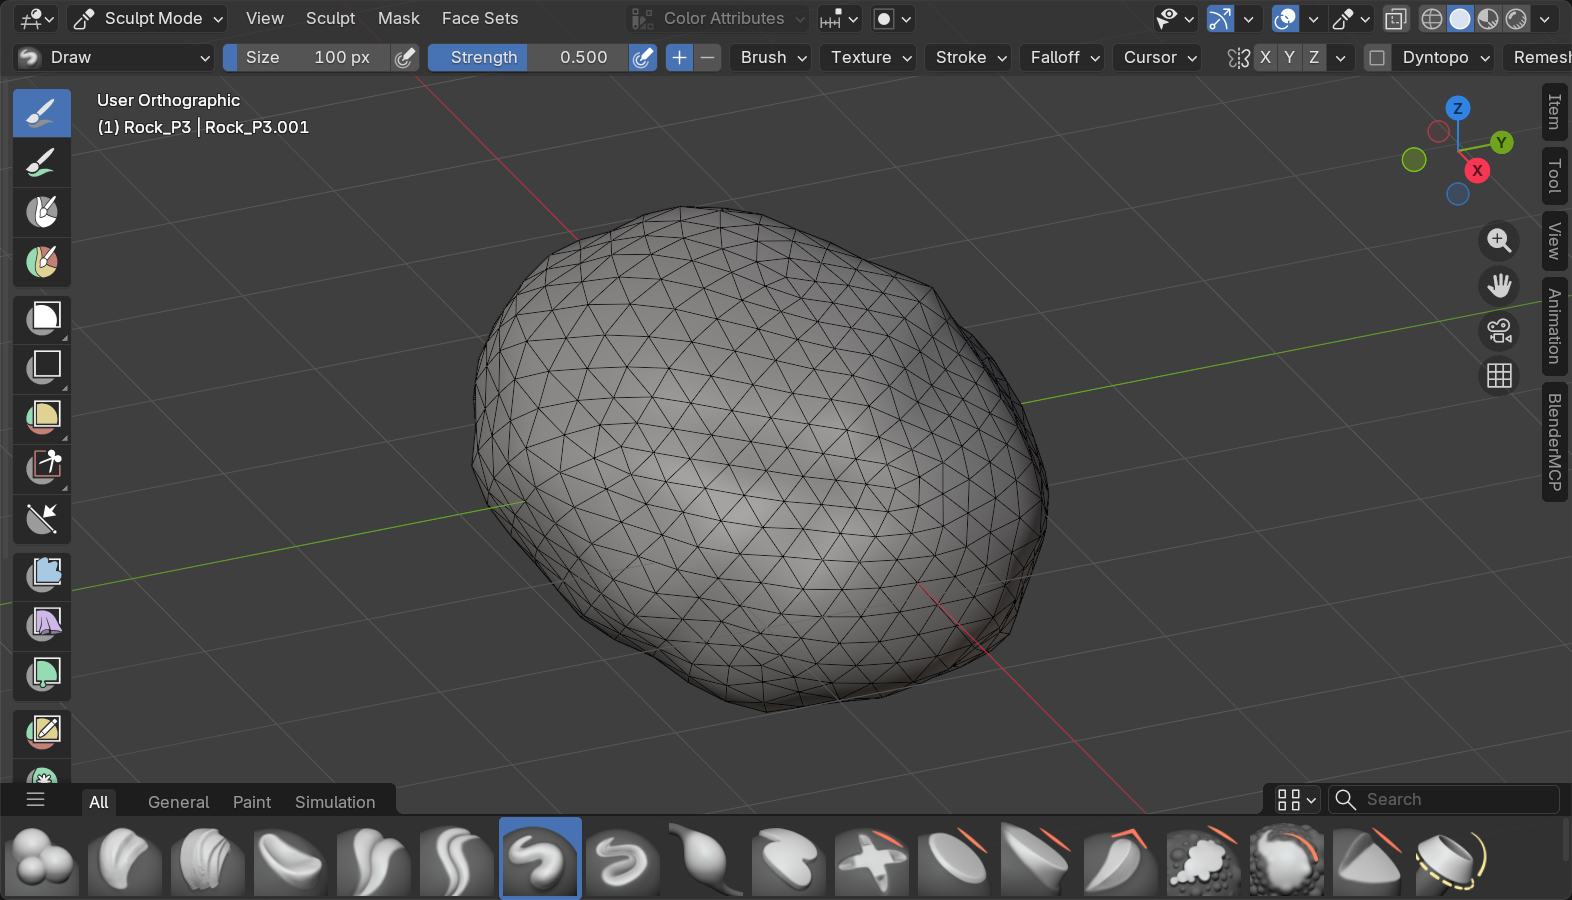The image size is (1572, 900).
Task: Toggle Y axis symmetry
Action: [1289, 58]
